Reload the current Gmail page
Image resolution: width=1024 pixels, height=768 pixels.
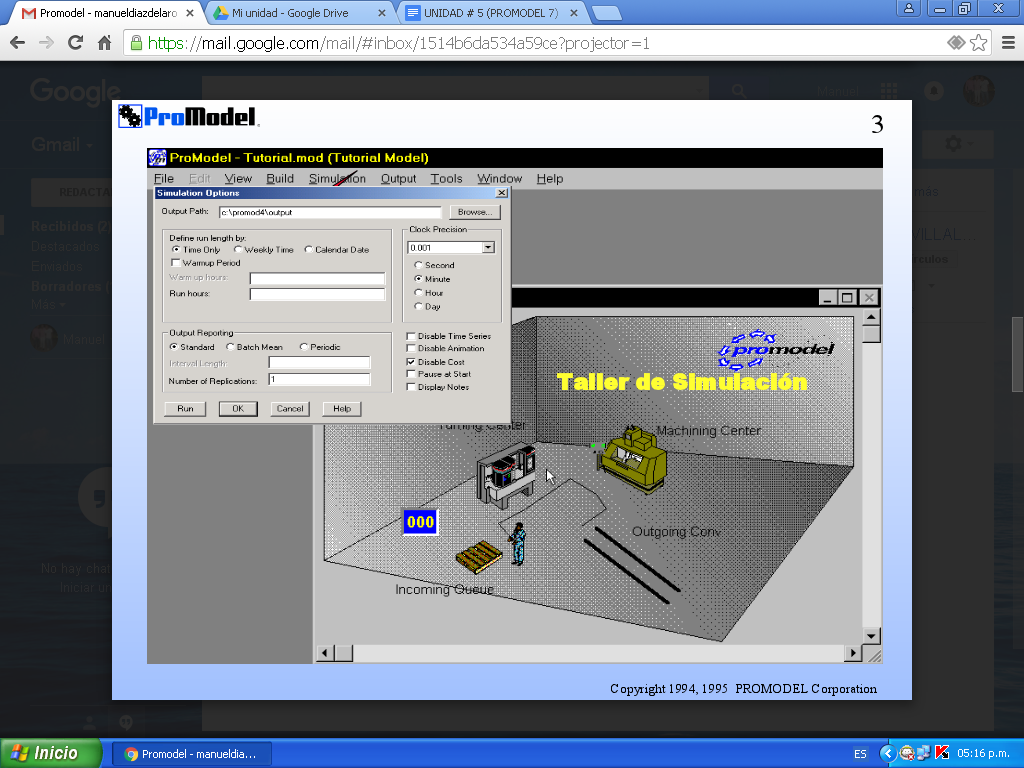click(x=75, y=43)
